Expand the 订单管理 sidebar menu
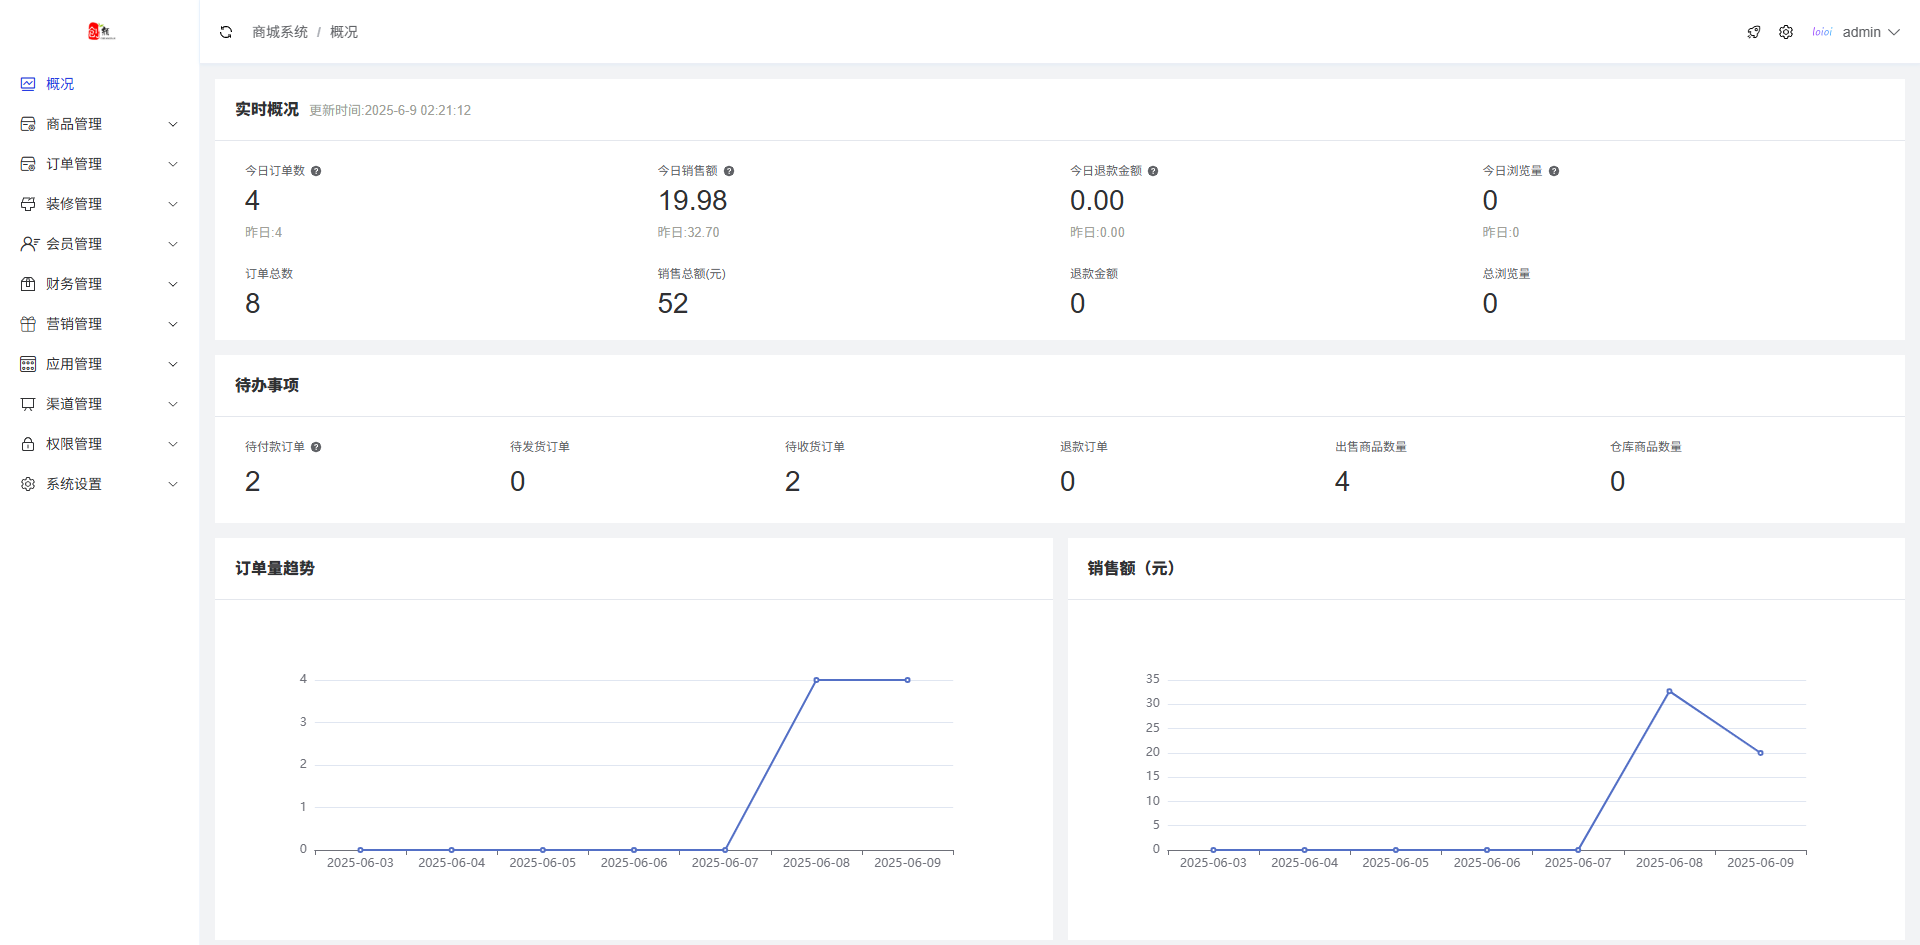 coord(99,164)
